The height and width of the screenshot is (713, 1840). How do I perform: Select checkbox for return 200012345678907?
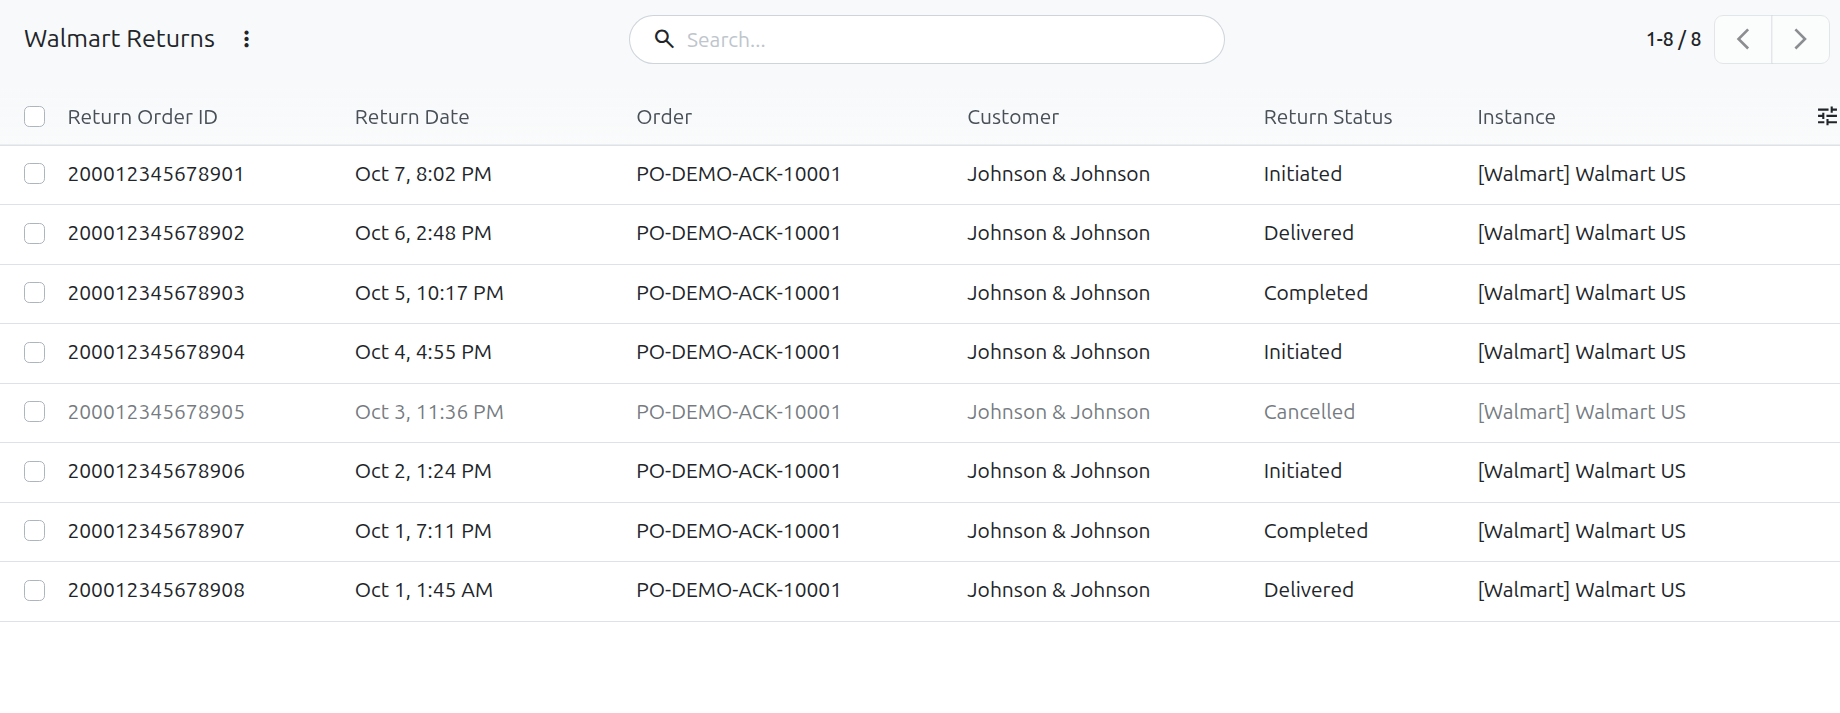point(35,531)
